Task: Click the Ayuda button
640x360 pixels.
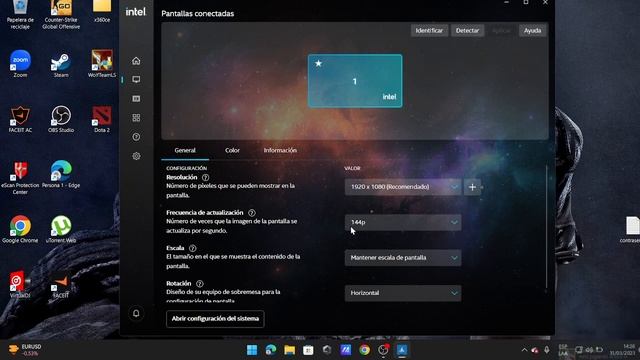Action: tap(533, 31)
